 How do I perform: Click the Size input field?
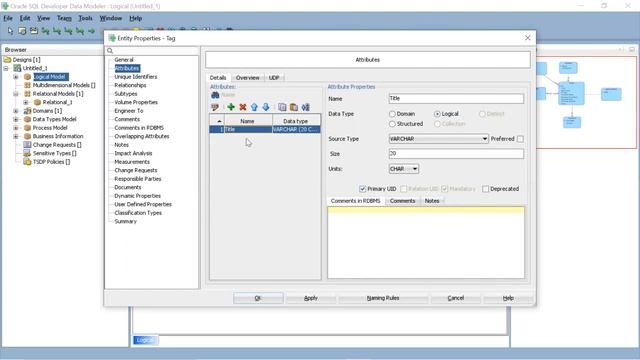click(456, 153)
